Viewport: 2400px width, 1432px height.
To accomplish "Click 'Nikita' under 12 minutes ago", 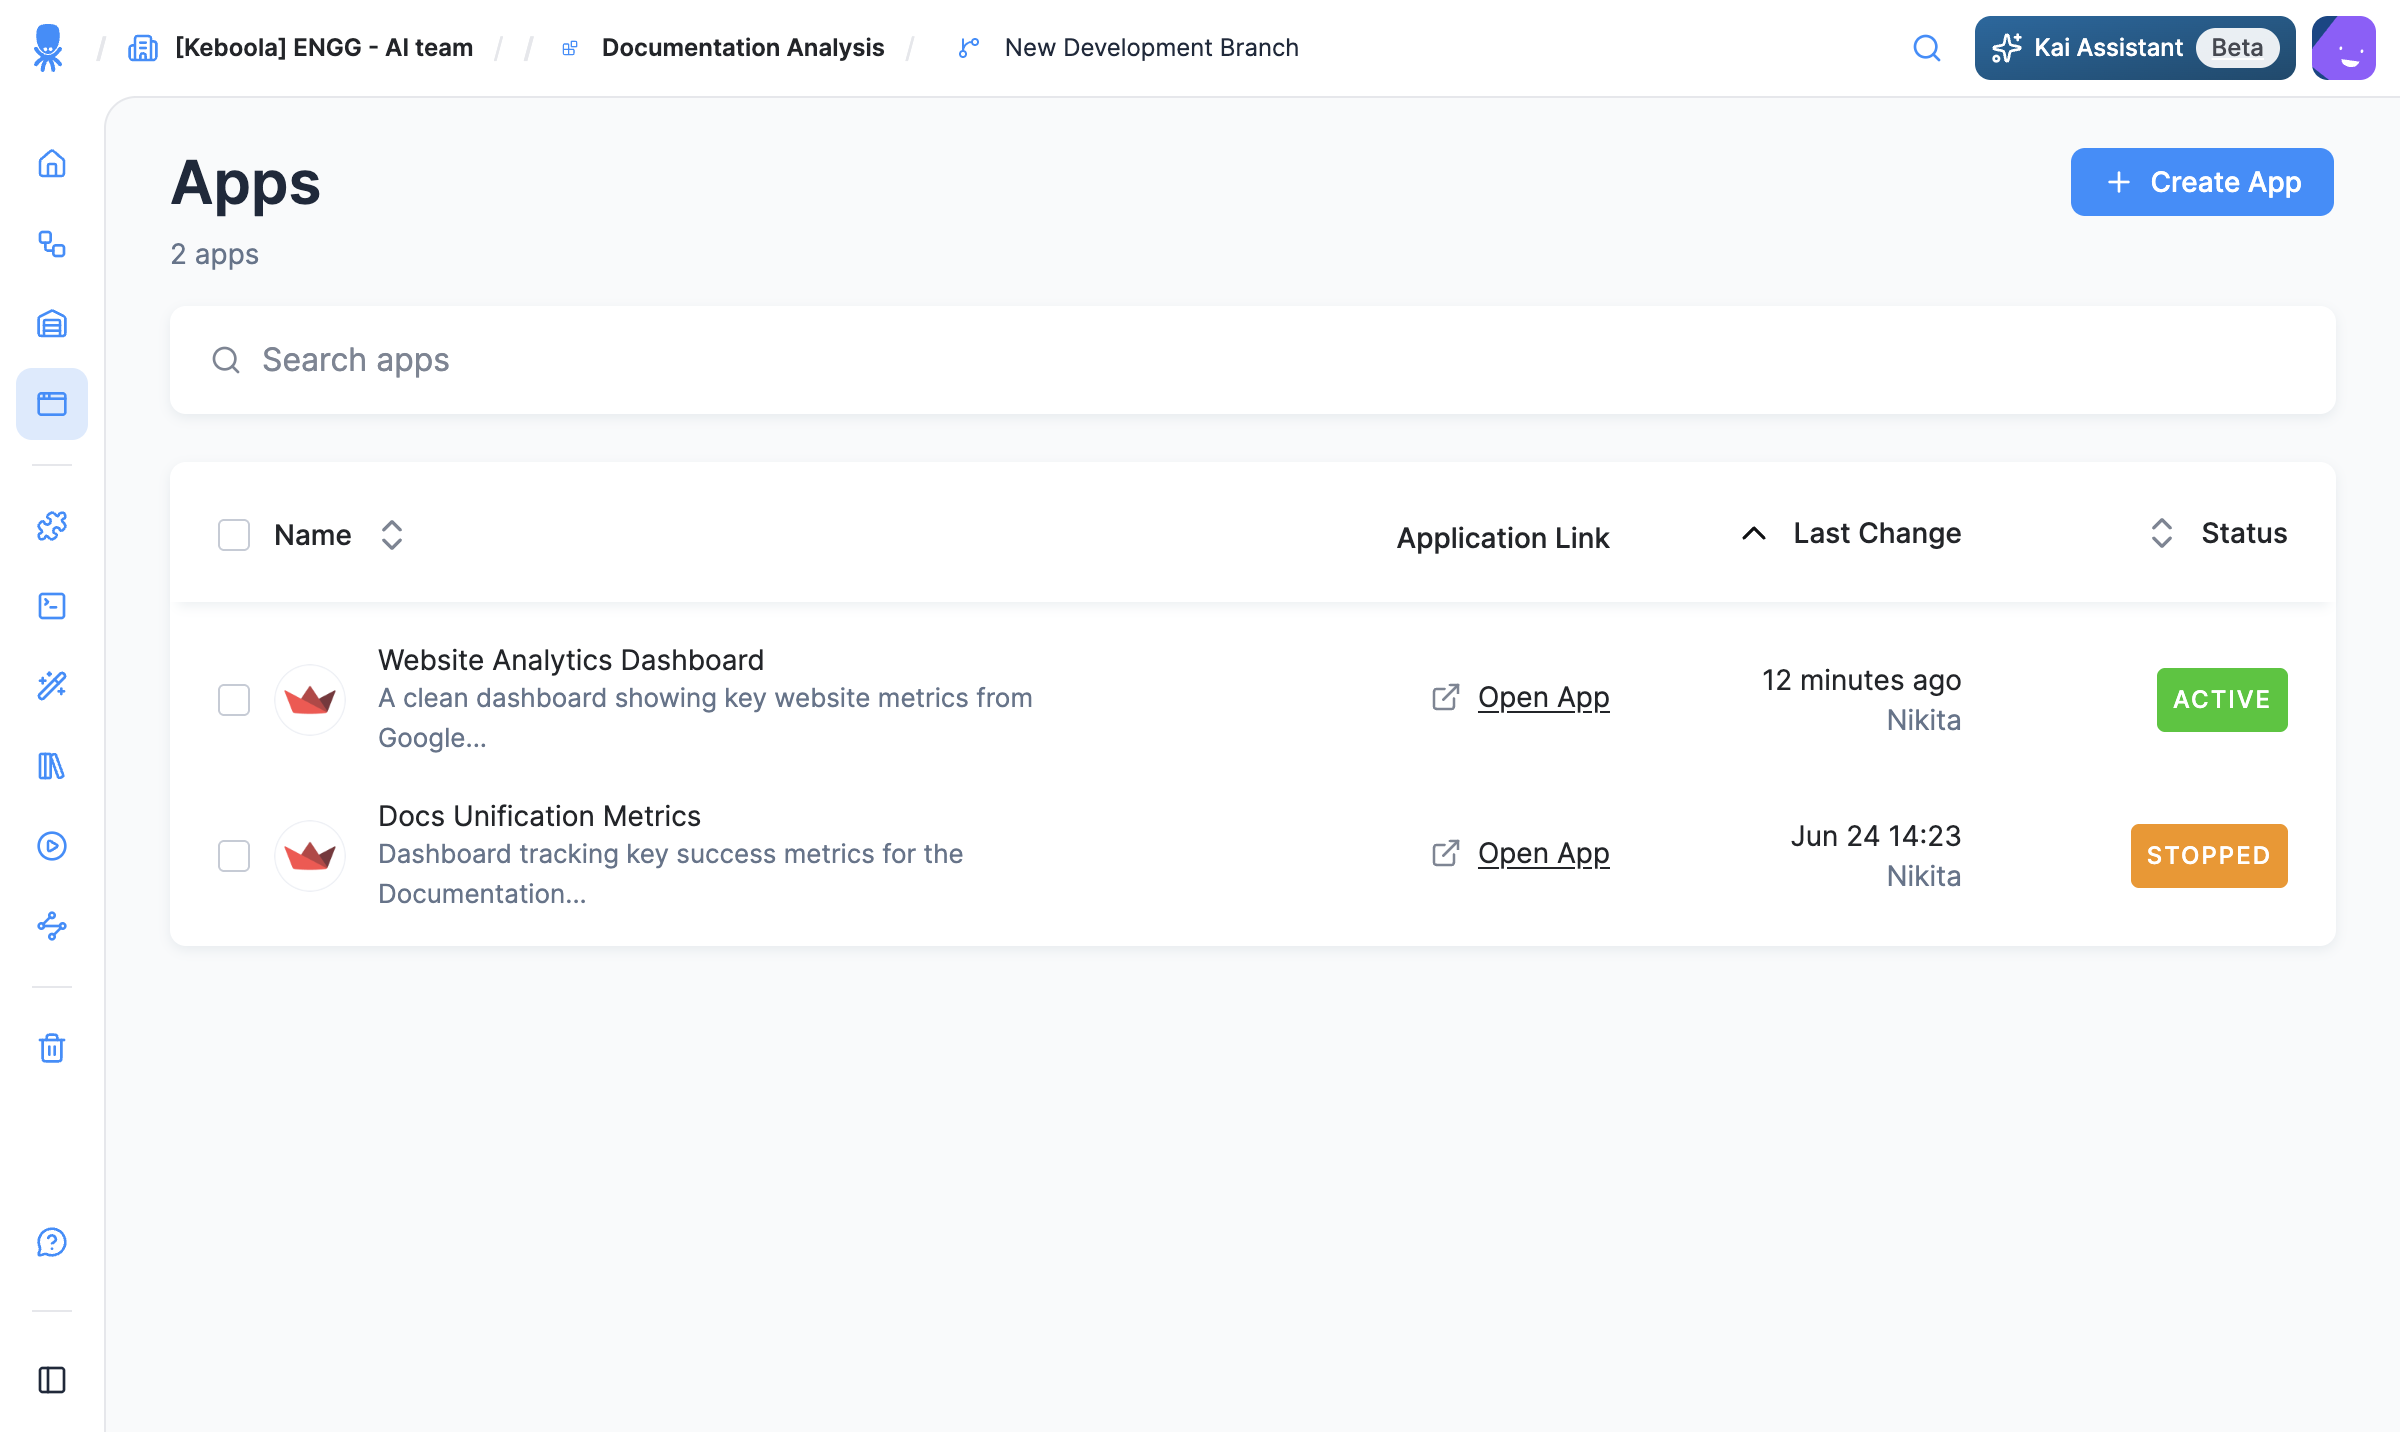I will point(1923,720).
